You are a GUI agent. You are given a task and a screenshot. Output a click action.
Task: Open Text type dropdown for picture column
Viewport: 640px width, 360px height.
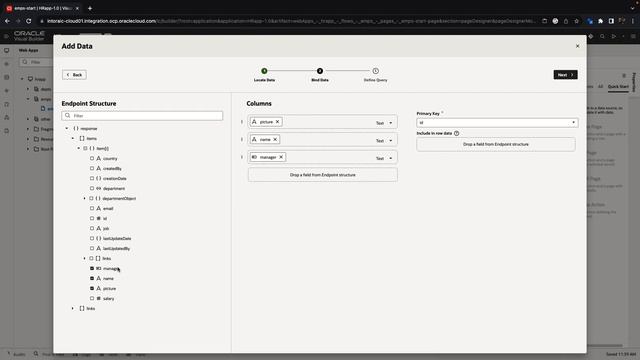click(x=384, y=123)
